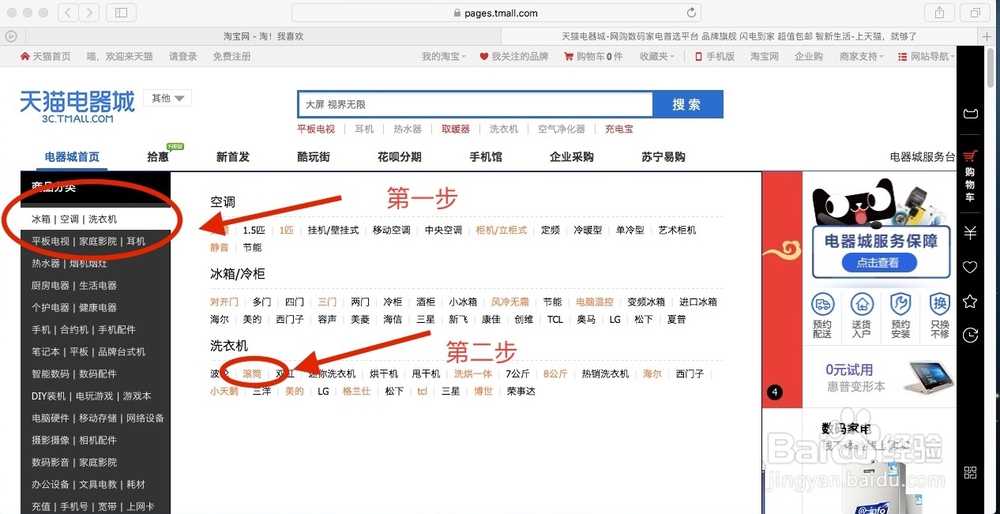Viewport: 1000px width, 514px height.
Task: Open the 冰箱 | 空调 | 洗衣机 category row
Action: coord(96,219)
